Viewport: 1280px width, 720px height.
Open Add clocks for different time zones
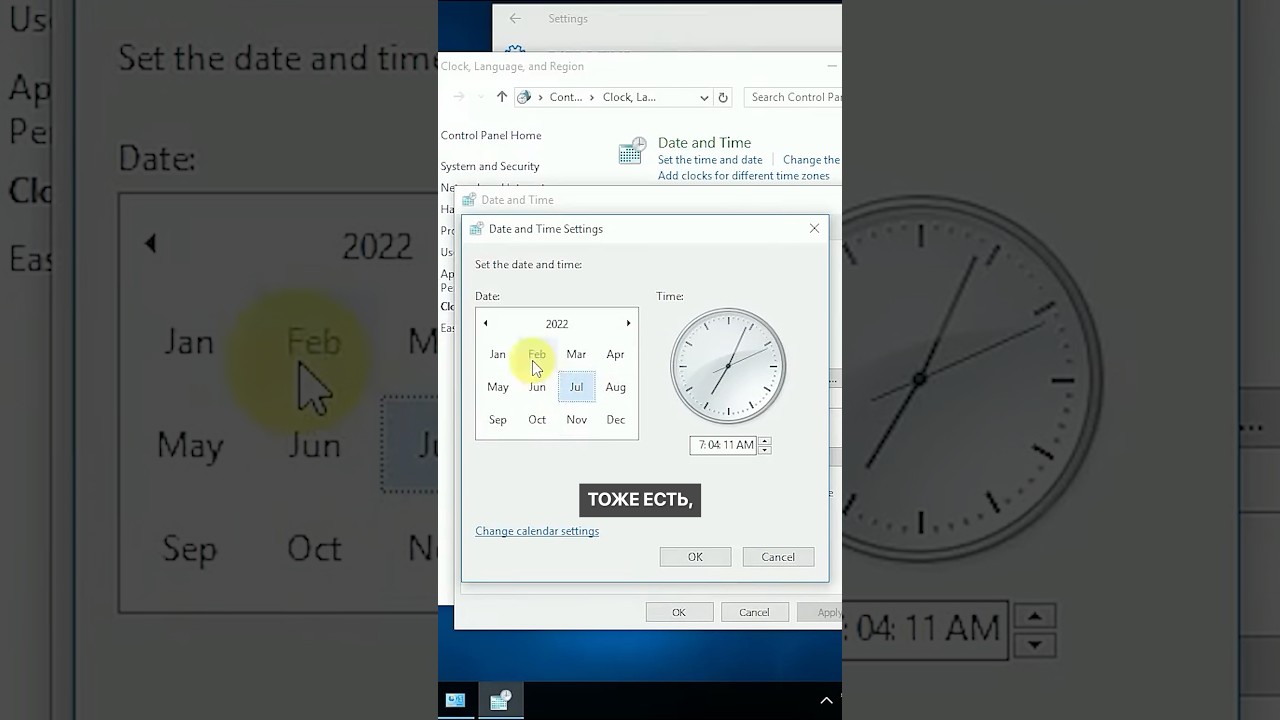pos(744,176)
